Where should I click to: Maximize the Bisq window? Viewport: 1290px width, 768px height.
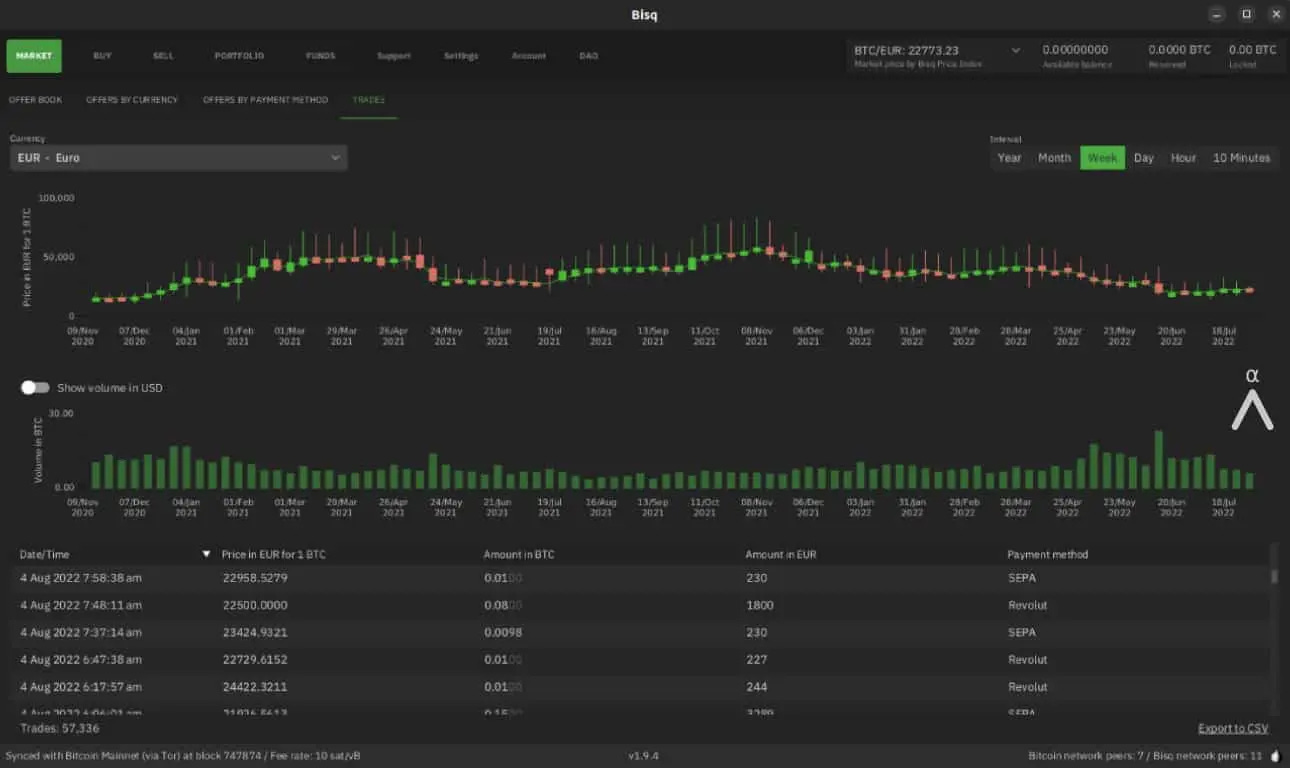(1246, 14)
